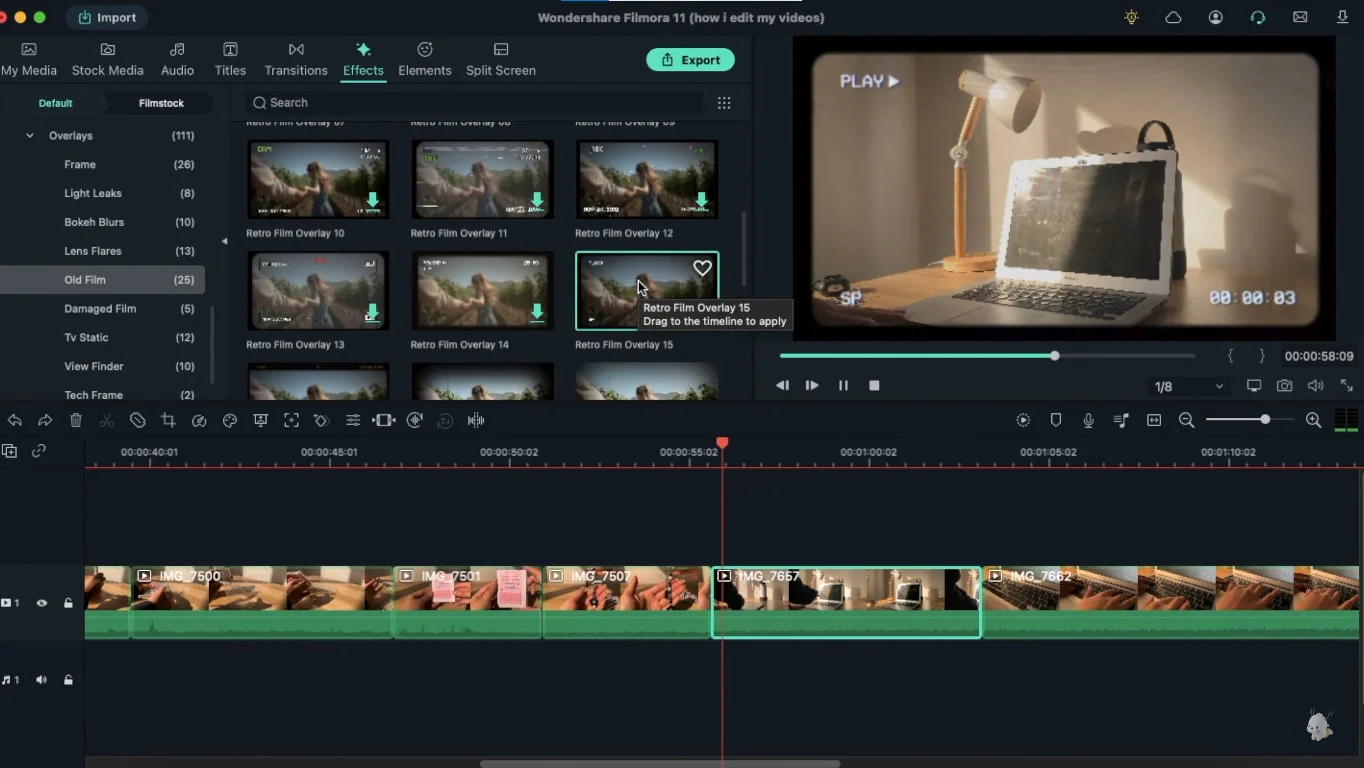This screenshot has width=1364, height=768.
Task: Click the Green Screen icon in toolbar
Action: click(261, 421)
